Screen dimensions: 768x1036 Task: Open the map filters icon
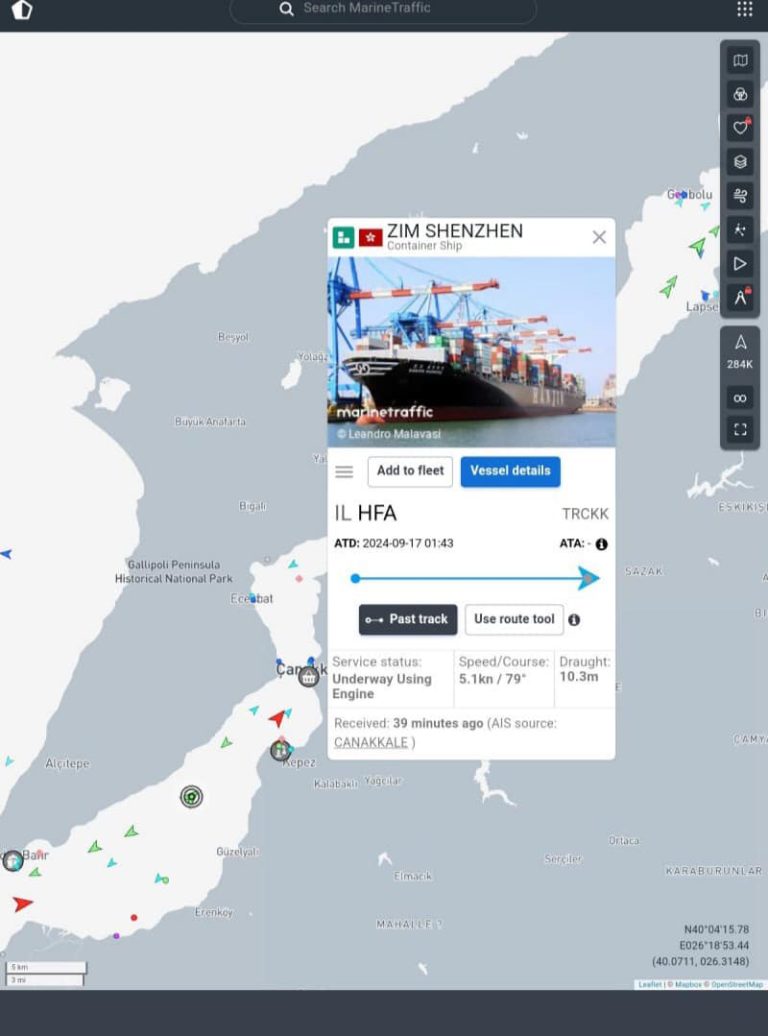point(740,94)
